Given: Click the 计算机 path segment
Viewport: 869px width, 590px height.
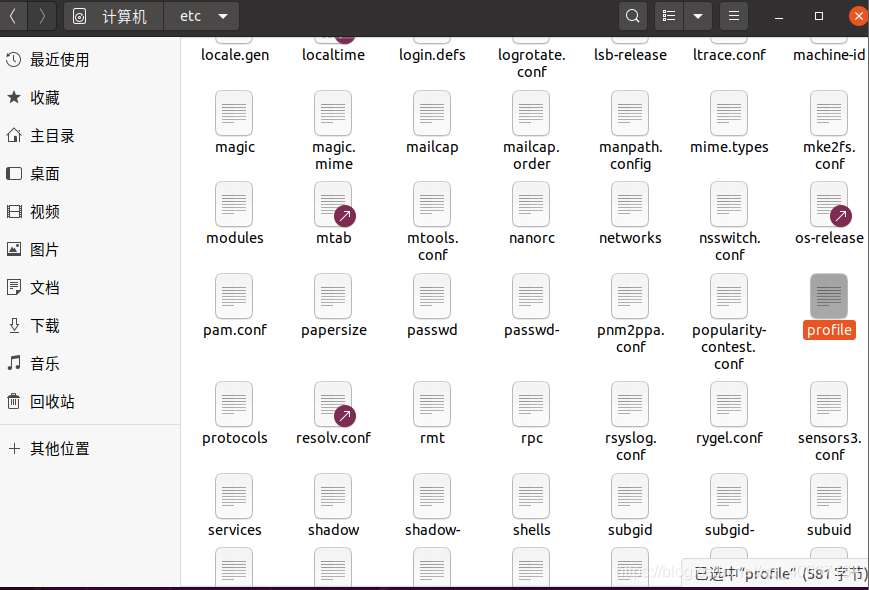Looking at the screenshot, I should click(x=114, y=16).
